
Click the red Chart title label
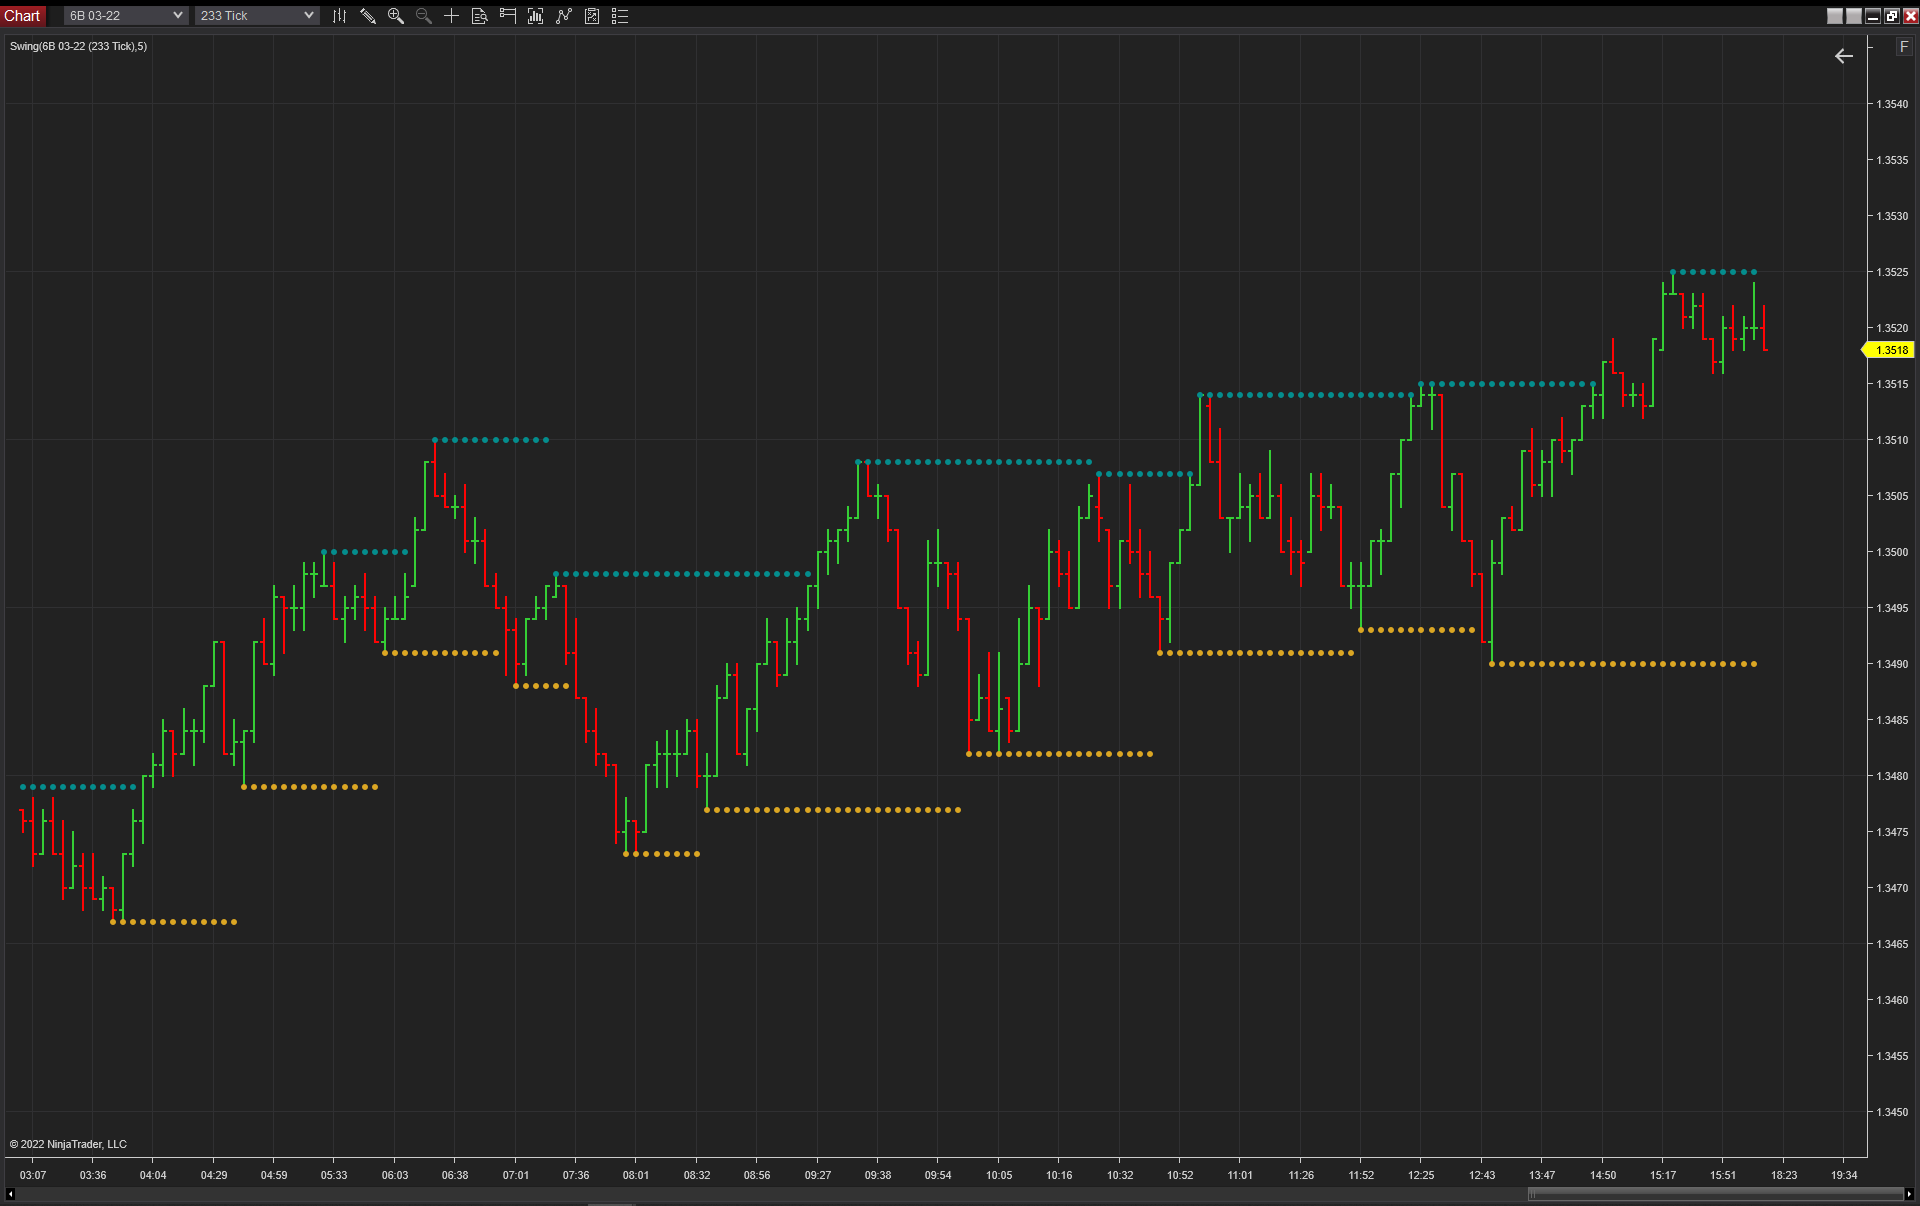click(x=22, y=16)
